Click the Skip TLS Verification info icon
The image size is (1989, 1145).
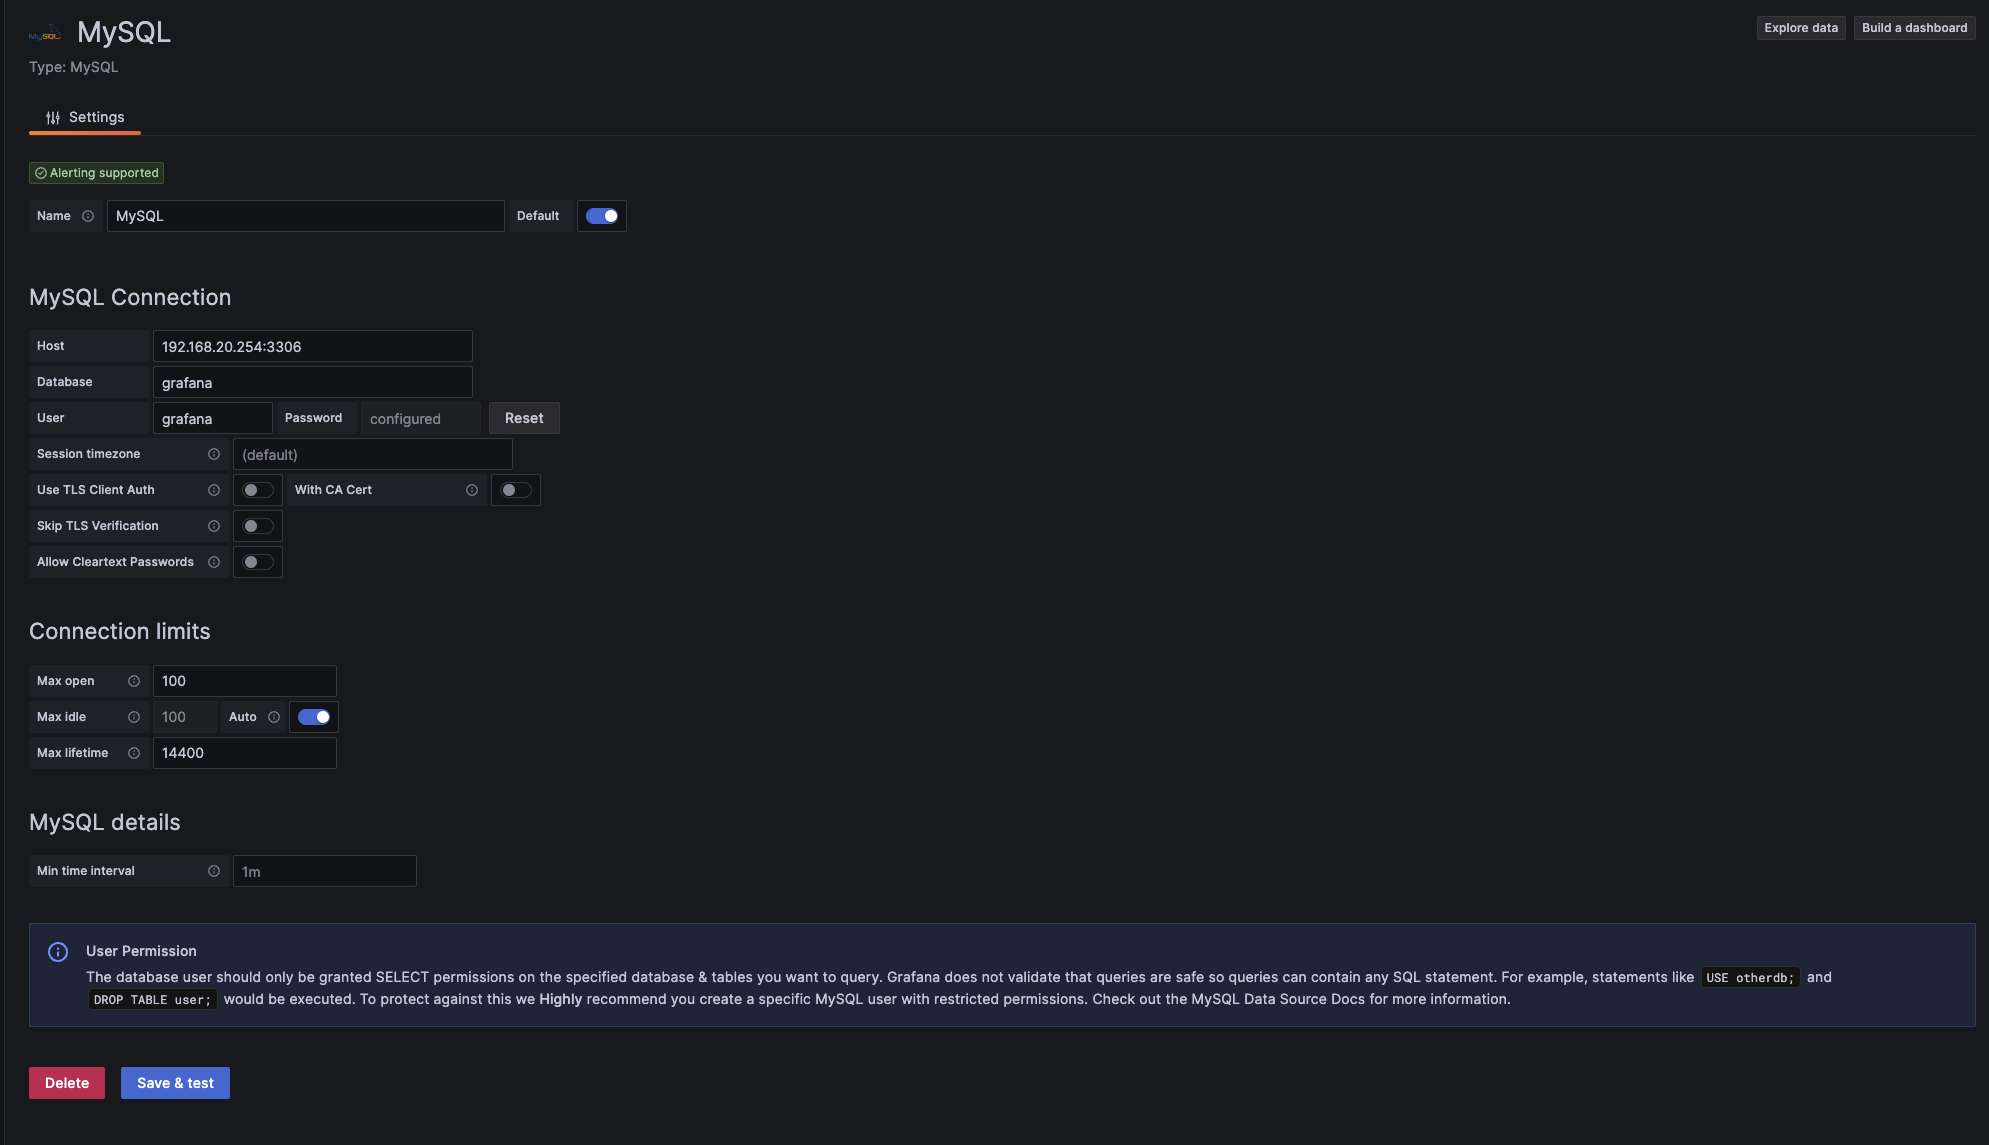click(x=214, y=526)
